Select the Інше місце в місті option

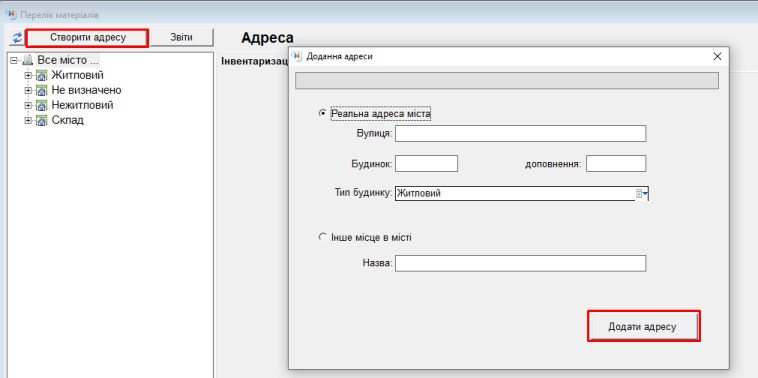(322, 237)
